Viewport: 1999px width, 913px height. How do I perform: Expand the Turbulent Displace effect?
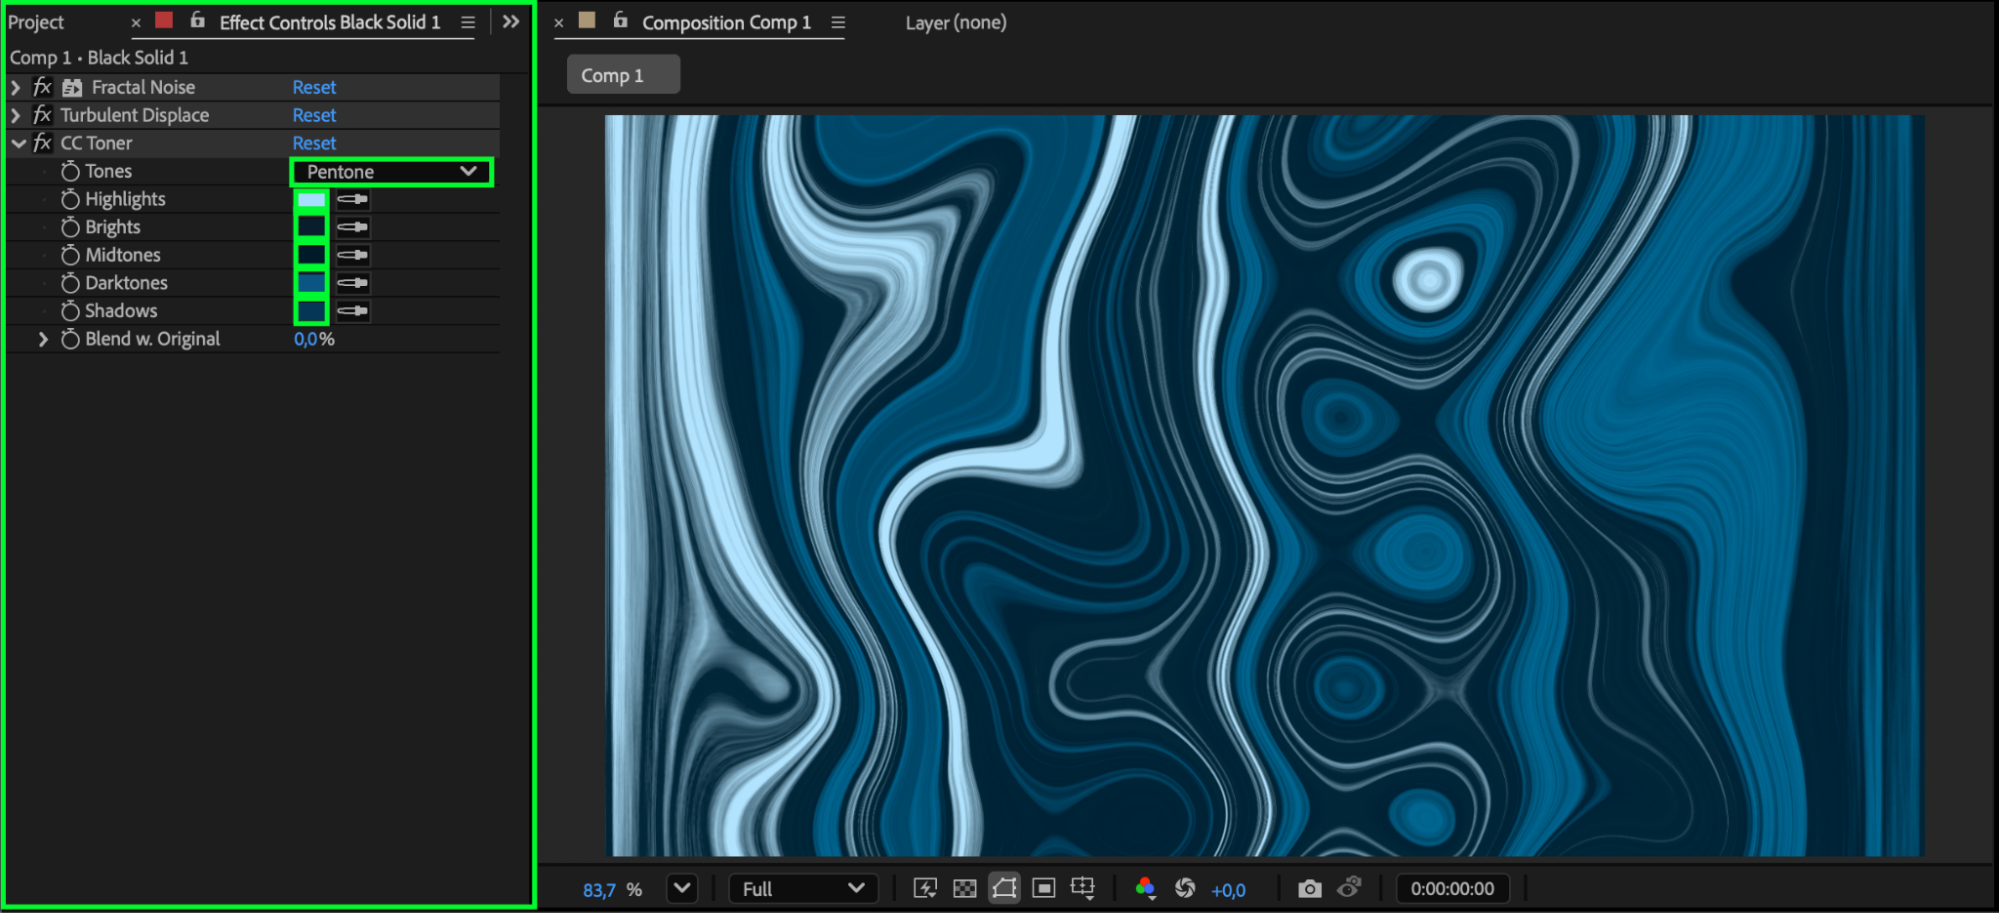click(16, 115)
